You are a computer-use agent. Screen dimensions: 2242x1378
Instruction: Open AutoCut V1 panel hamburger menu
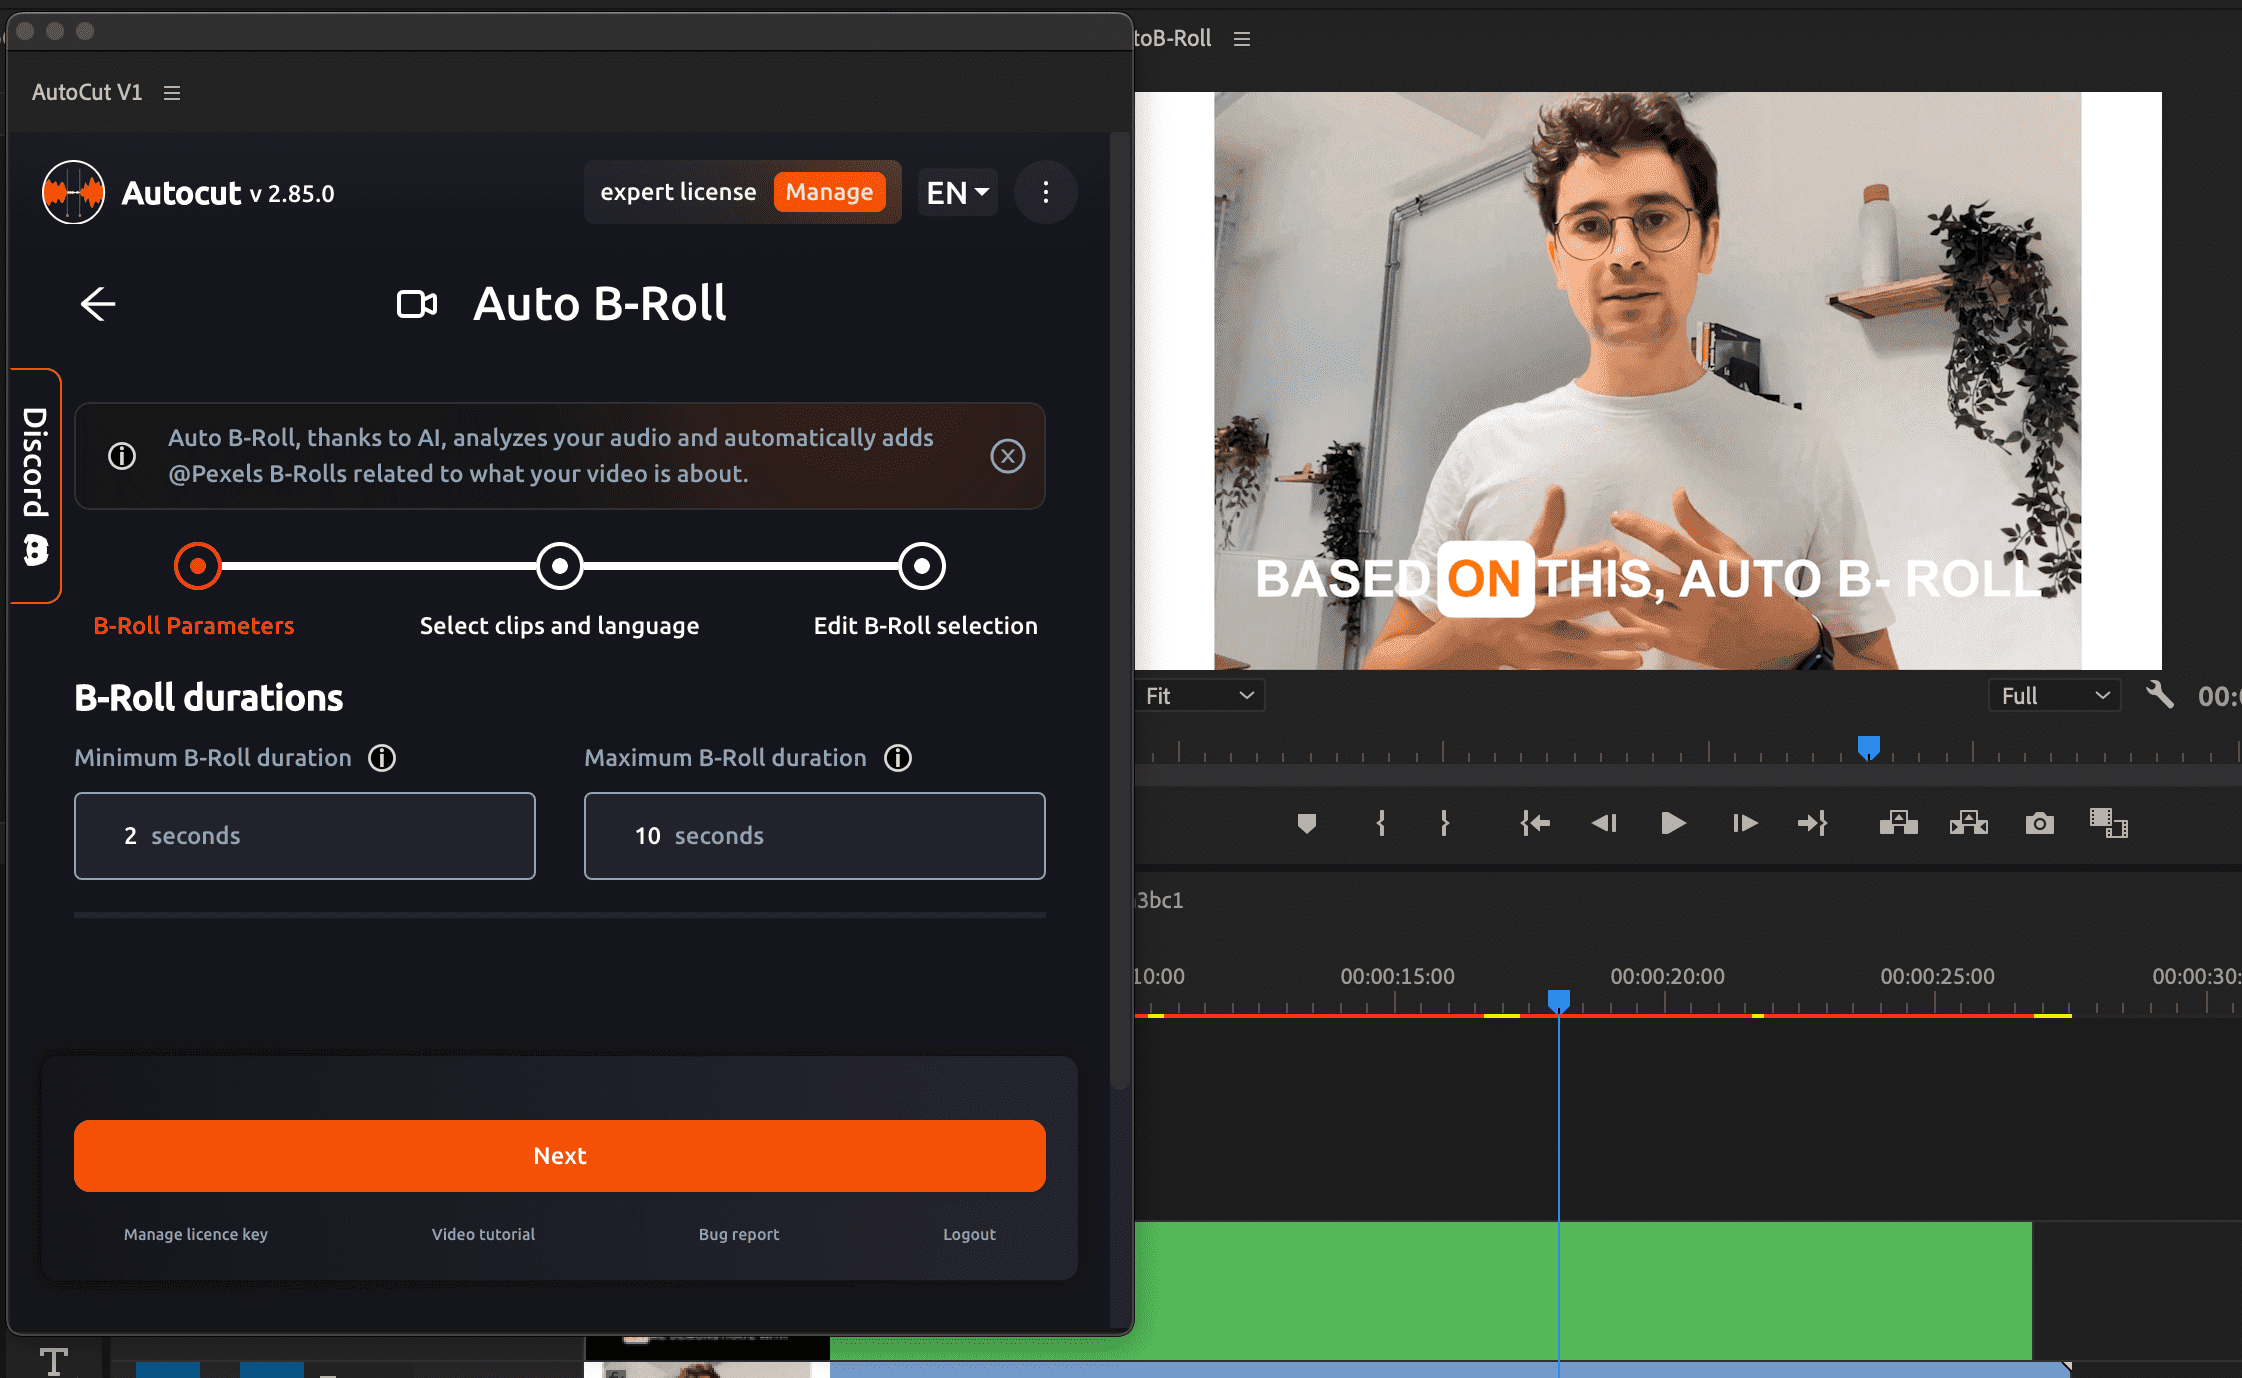tap(172, 93)
